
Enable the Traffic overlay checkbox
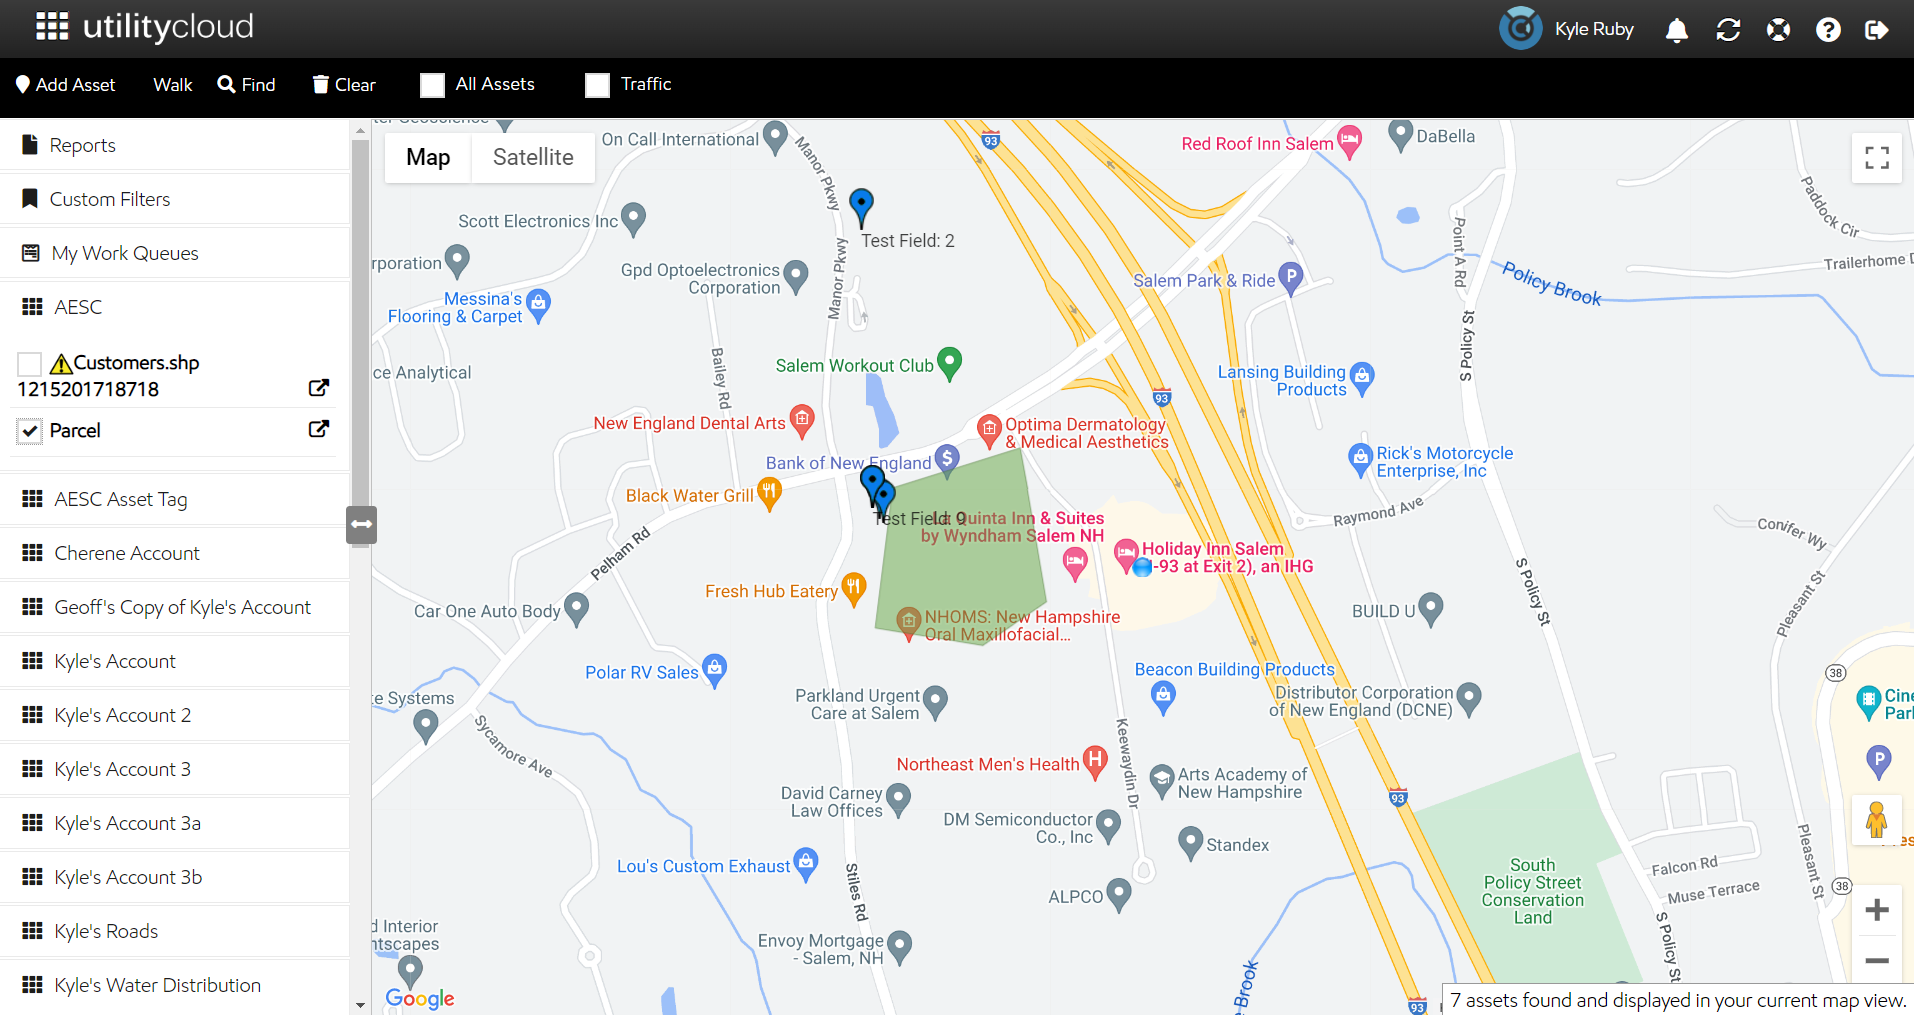pyautogui.click(x=597, y=85)
